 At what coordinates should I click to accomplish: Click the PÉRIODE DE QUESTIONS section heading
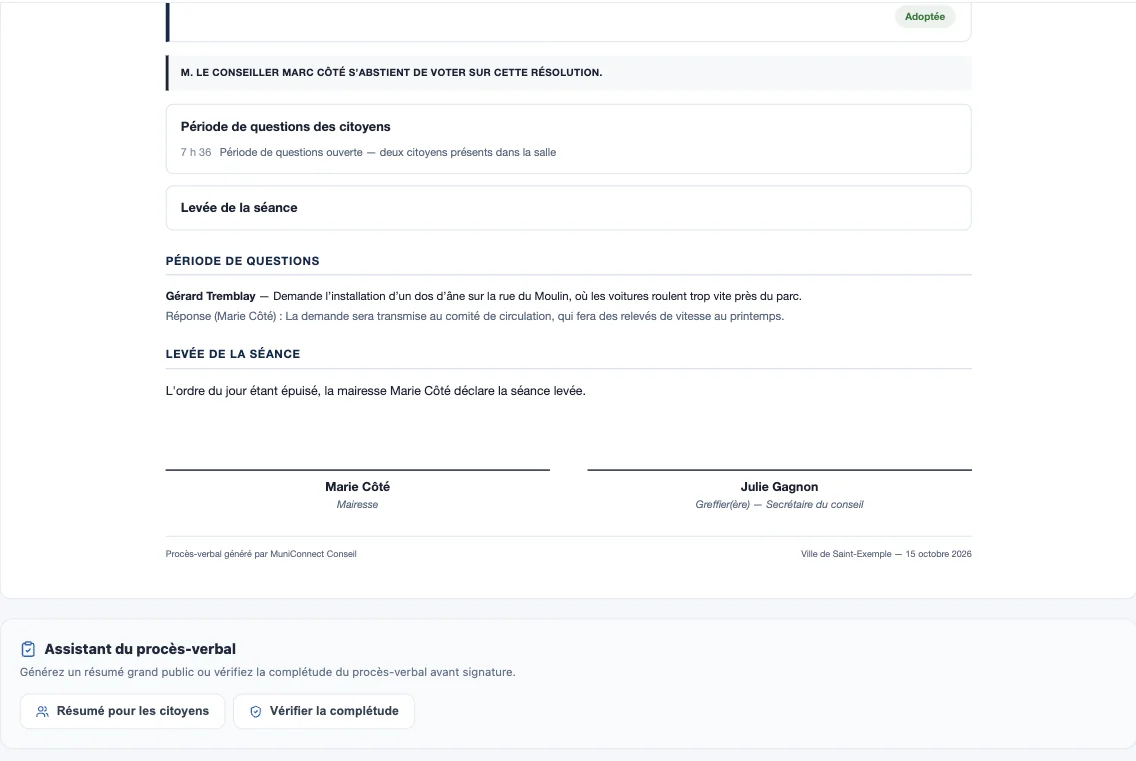coord(243,261)
